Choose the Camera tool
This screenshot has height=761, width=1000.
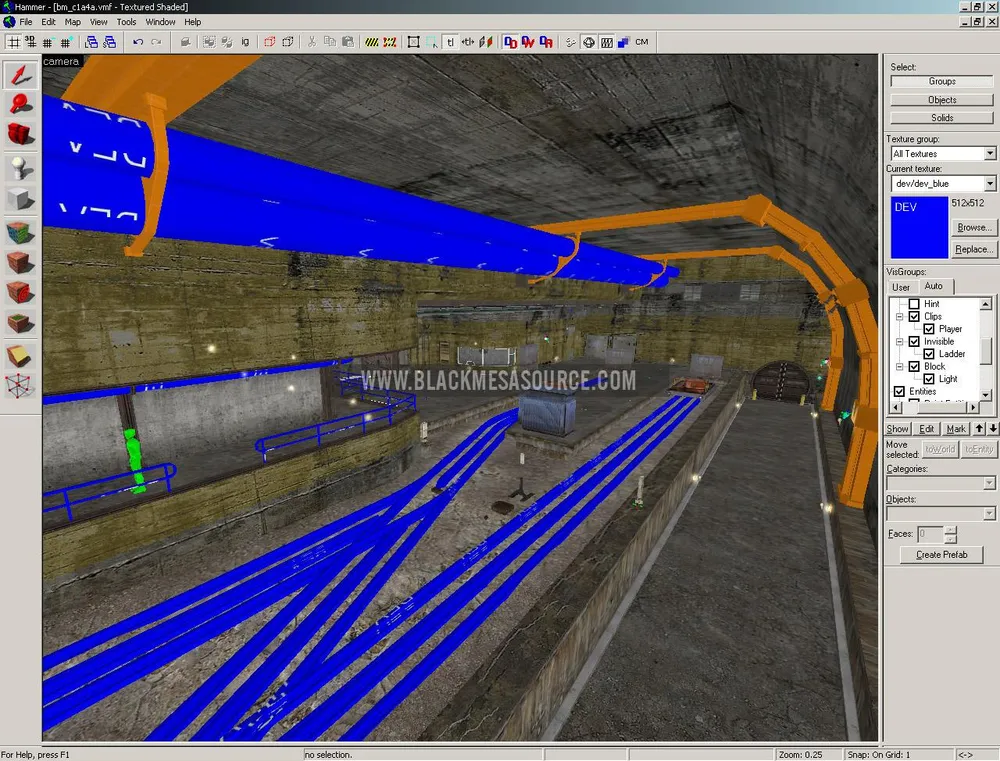click(21, 134)
